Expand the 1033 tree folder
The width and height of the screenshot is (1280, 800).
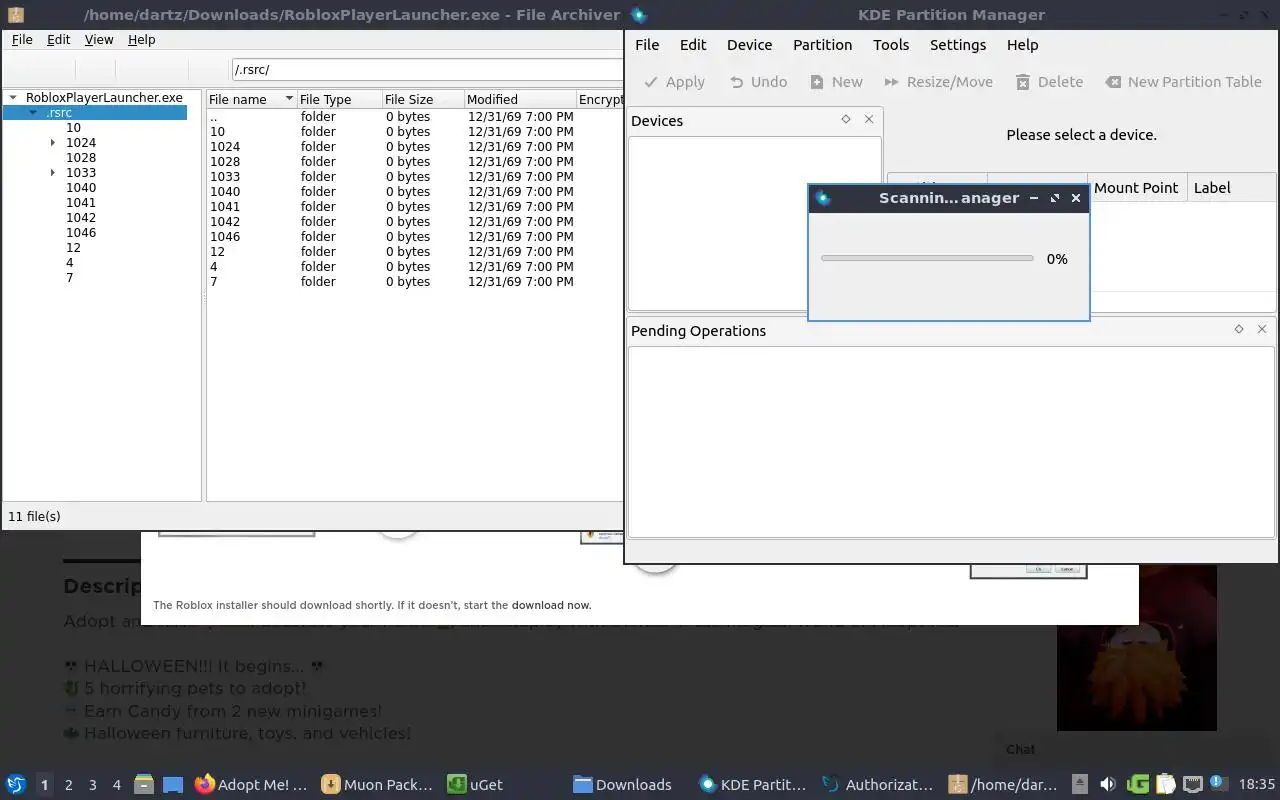click(x=53, y=173)
